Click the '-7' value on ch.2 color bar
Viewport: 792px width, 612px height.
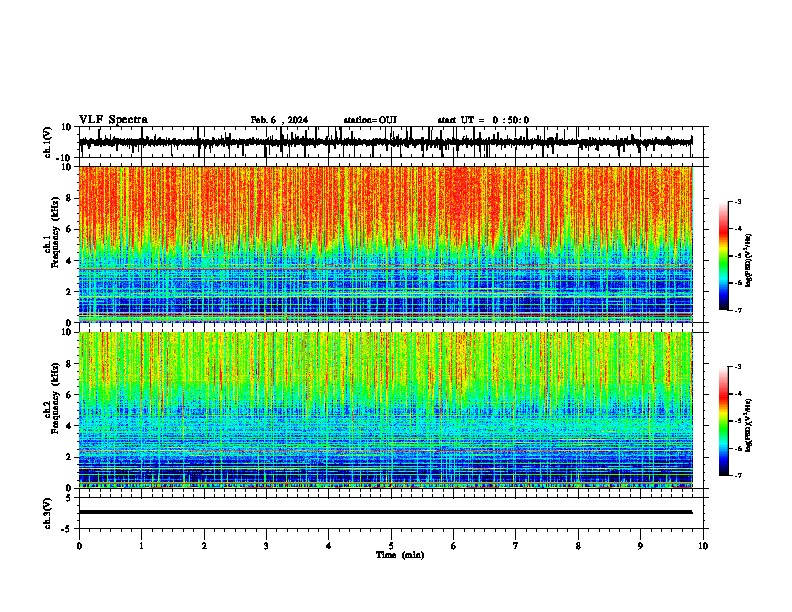pos(738,475)
